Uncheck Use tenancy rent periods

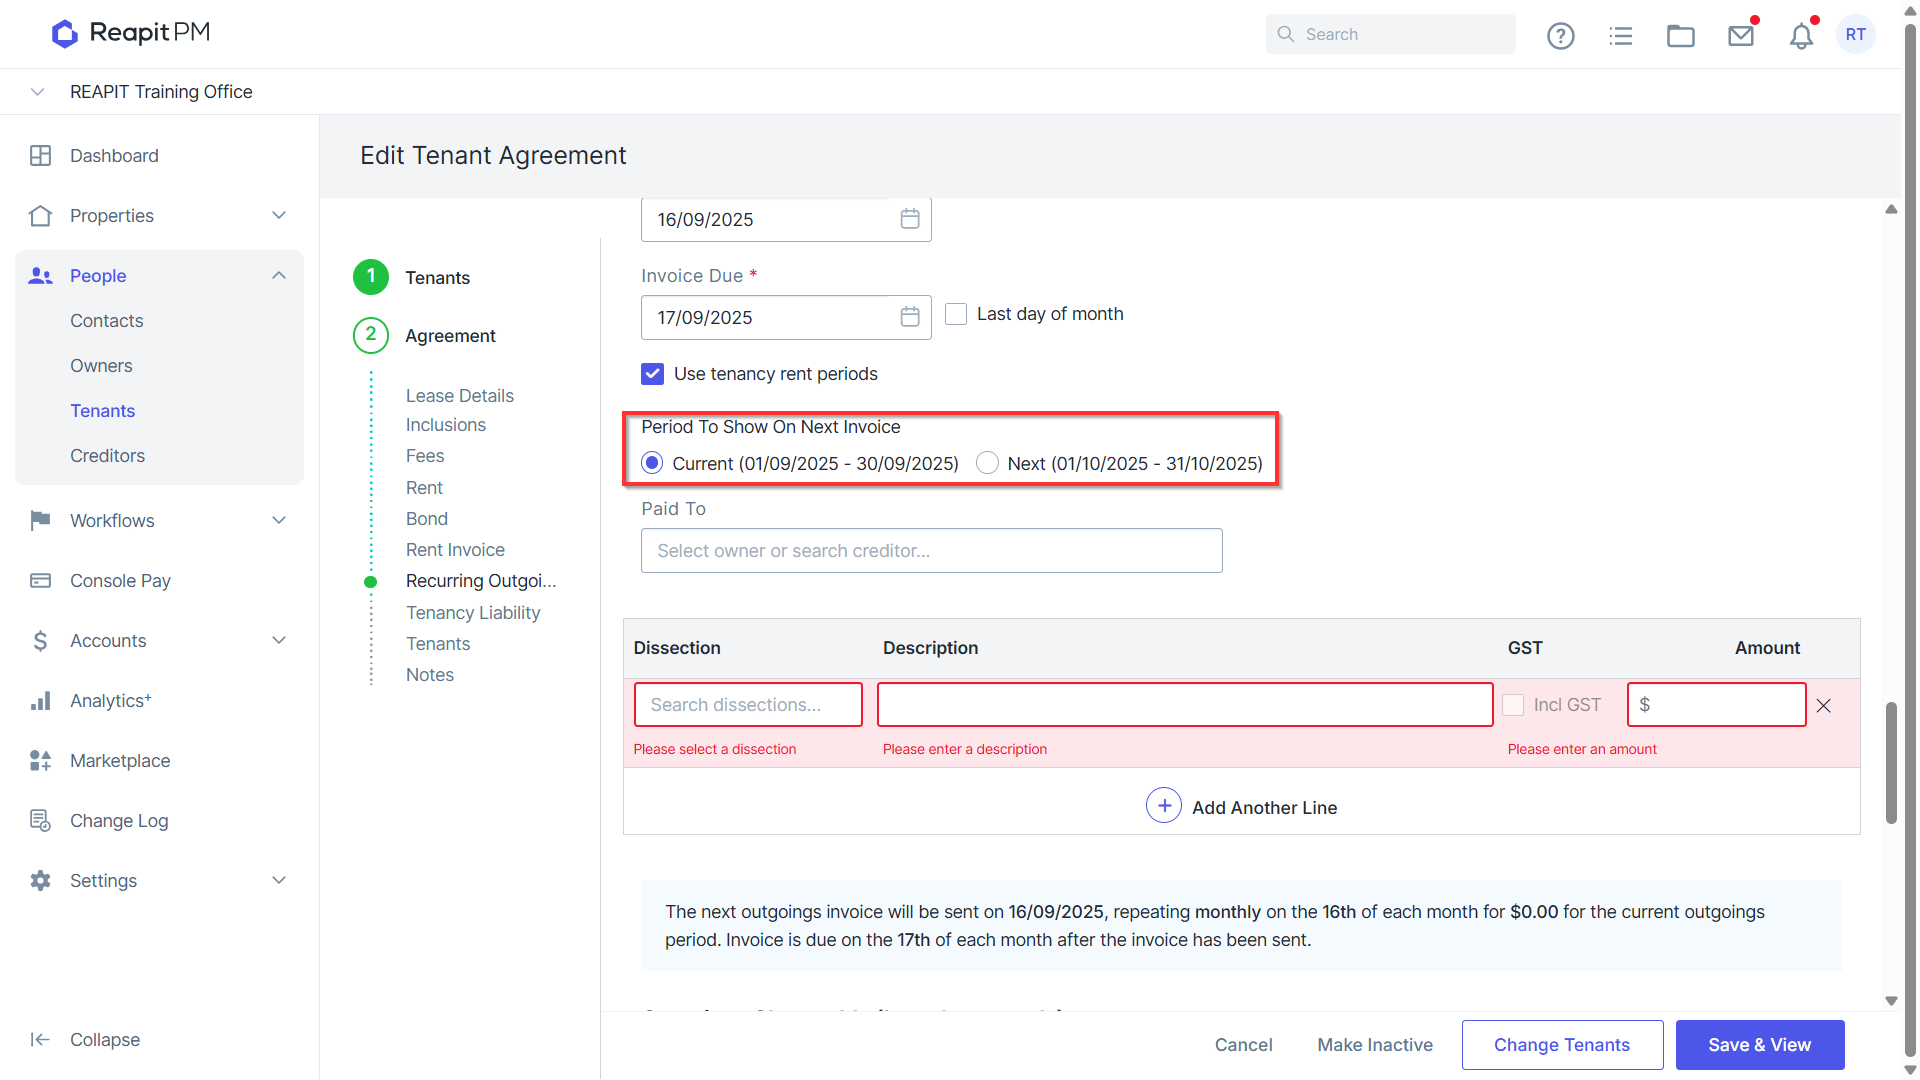(x=652, y=374)
